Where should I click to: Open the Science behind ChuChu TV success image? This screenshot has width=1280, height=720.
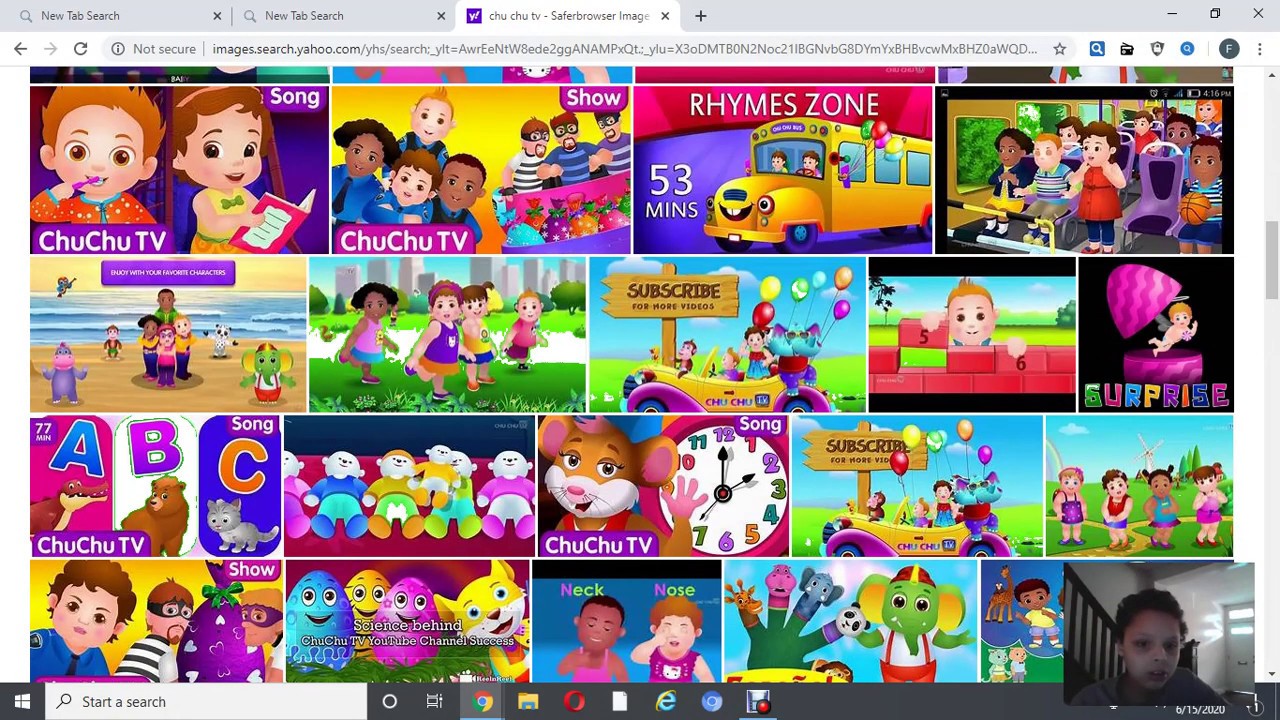407,621
